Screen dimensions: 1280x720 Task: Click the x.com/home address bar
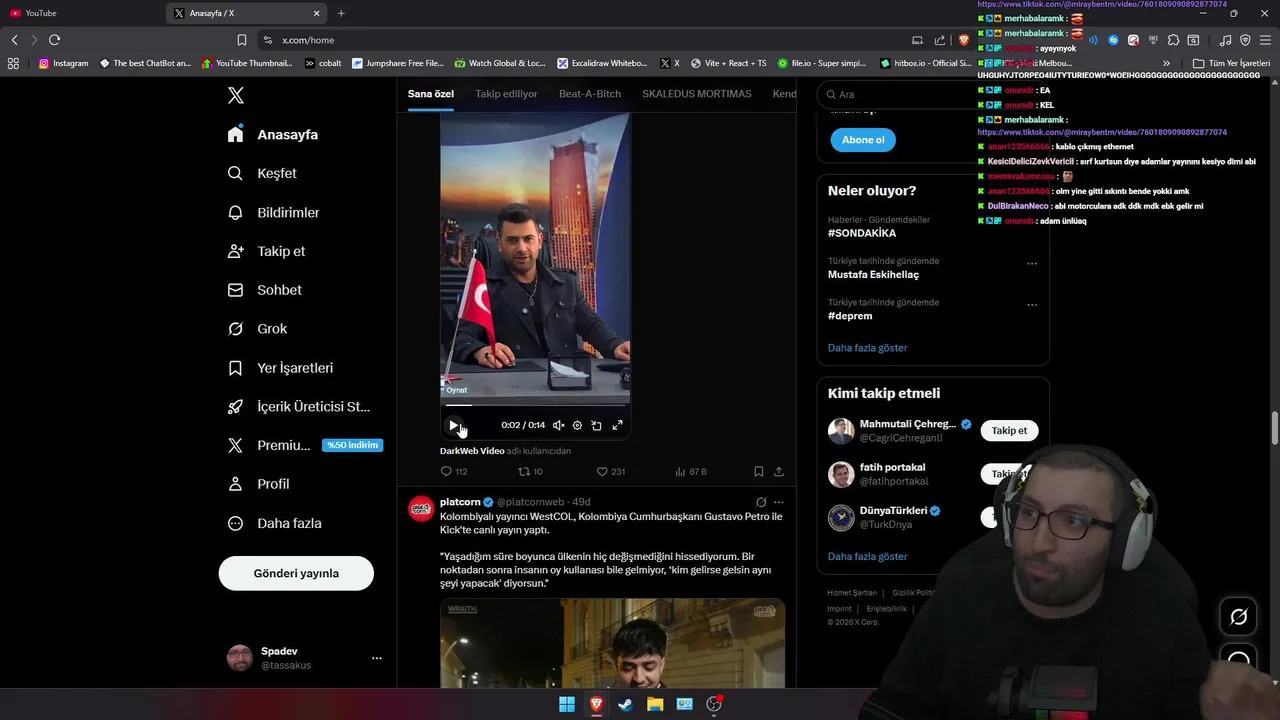click(580, 40)
